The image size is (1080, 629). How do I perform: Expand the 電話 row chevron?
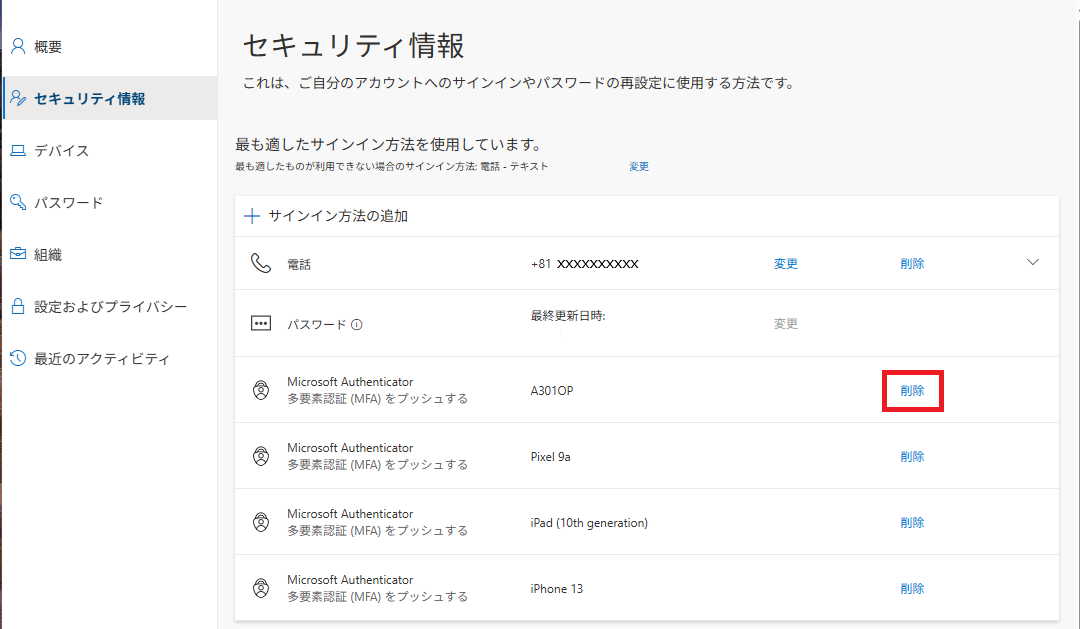[1033, 262]
